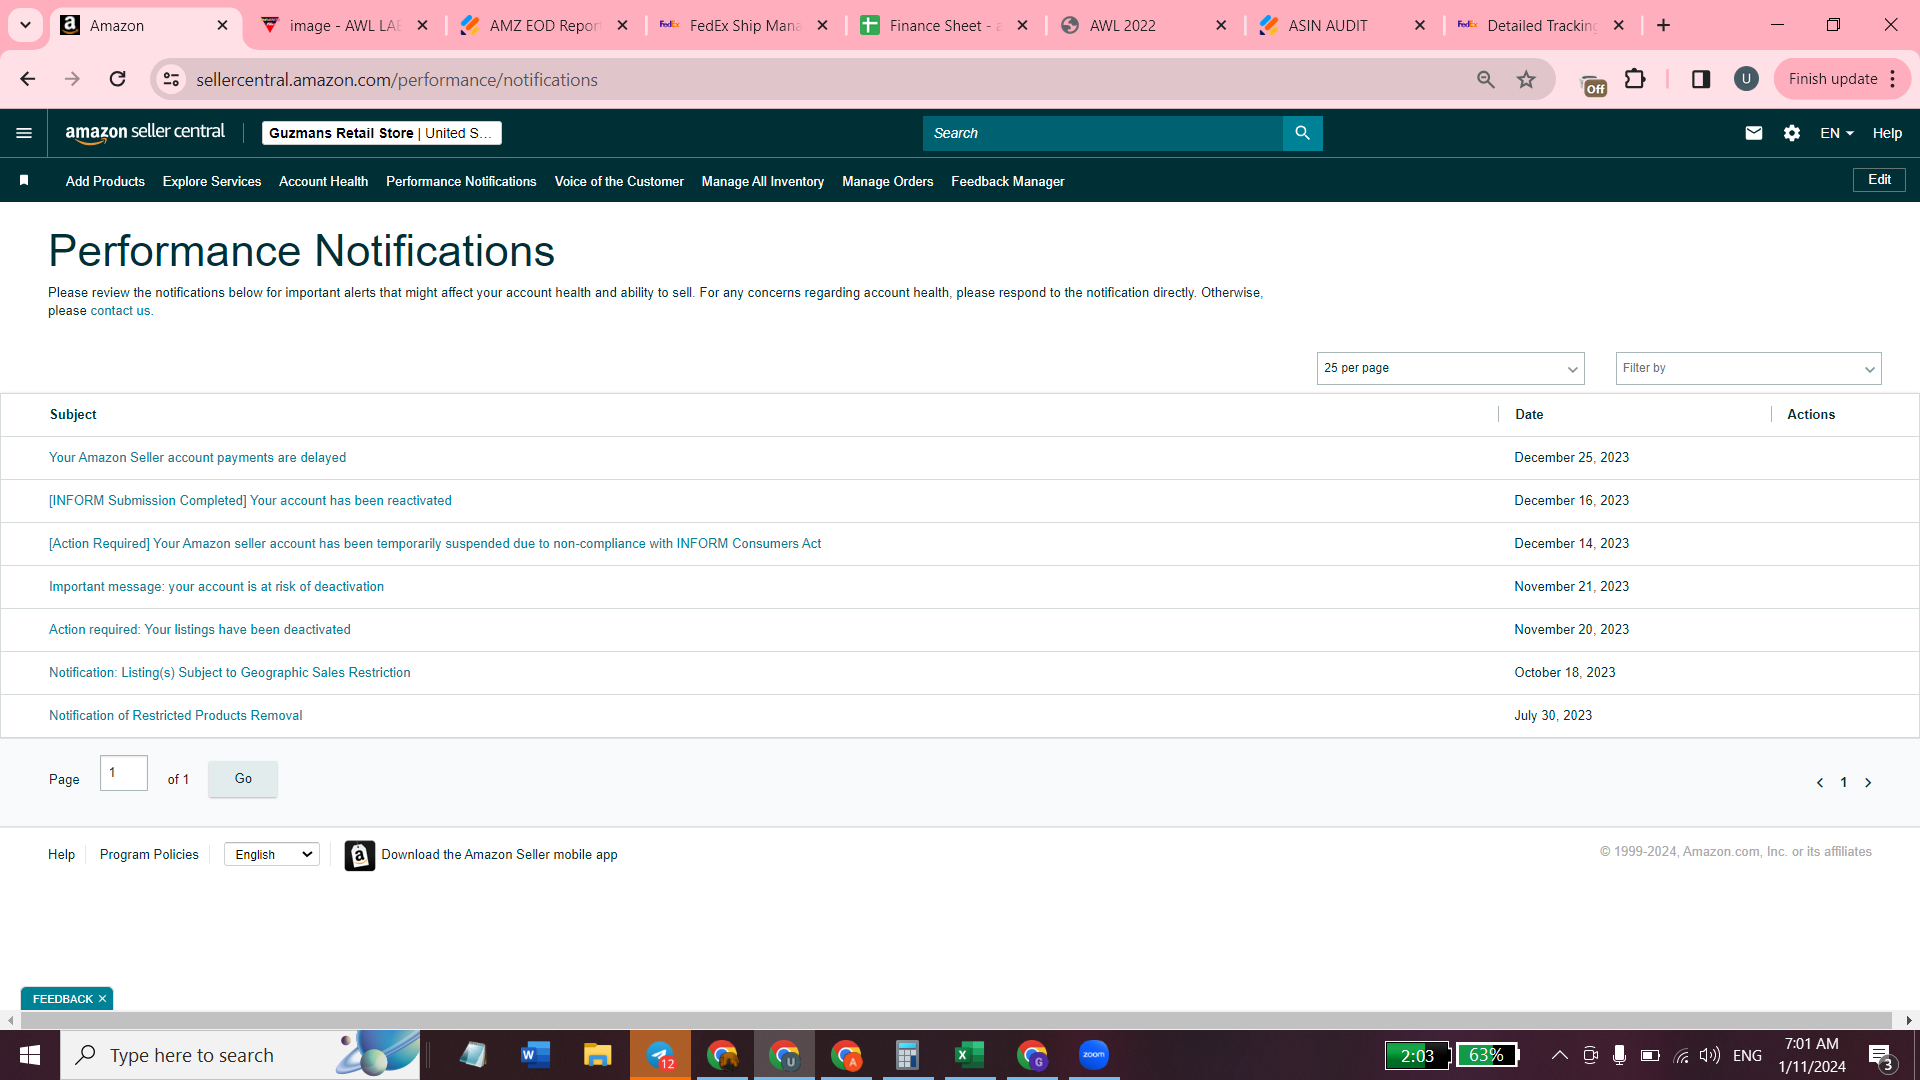Open the Windows Start menu
Screen dimensions: 1920x1080
(30, 1055)
